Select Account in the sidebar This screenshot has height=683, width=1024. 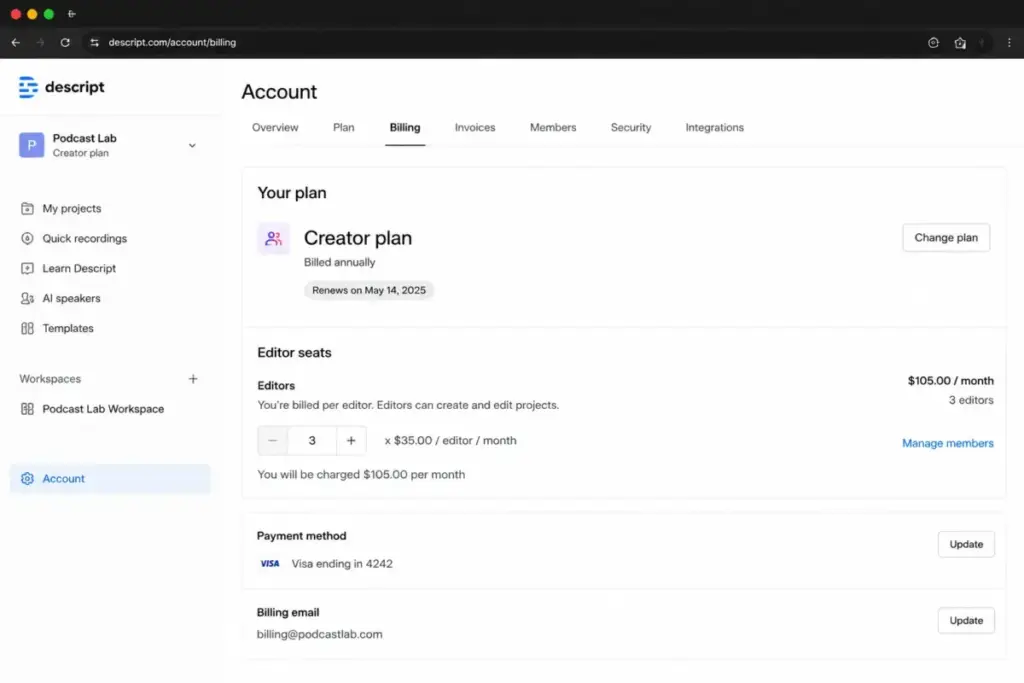point(110,479)
